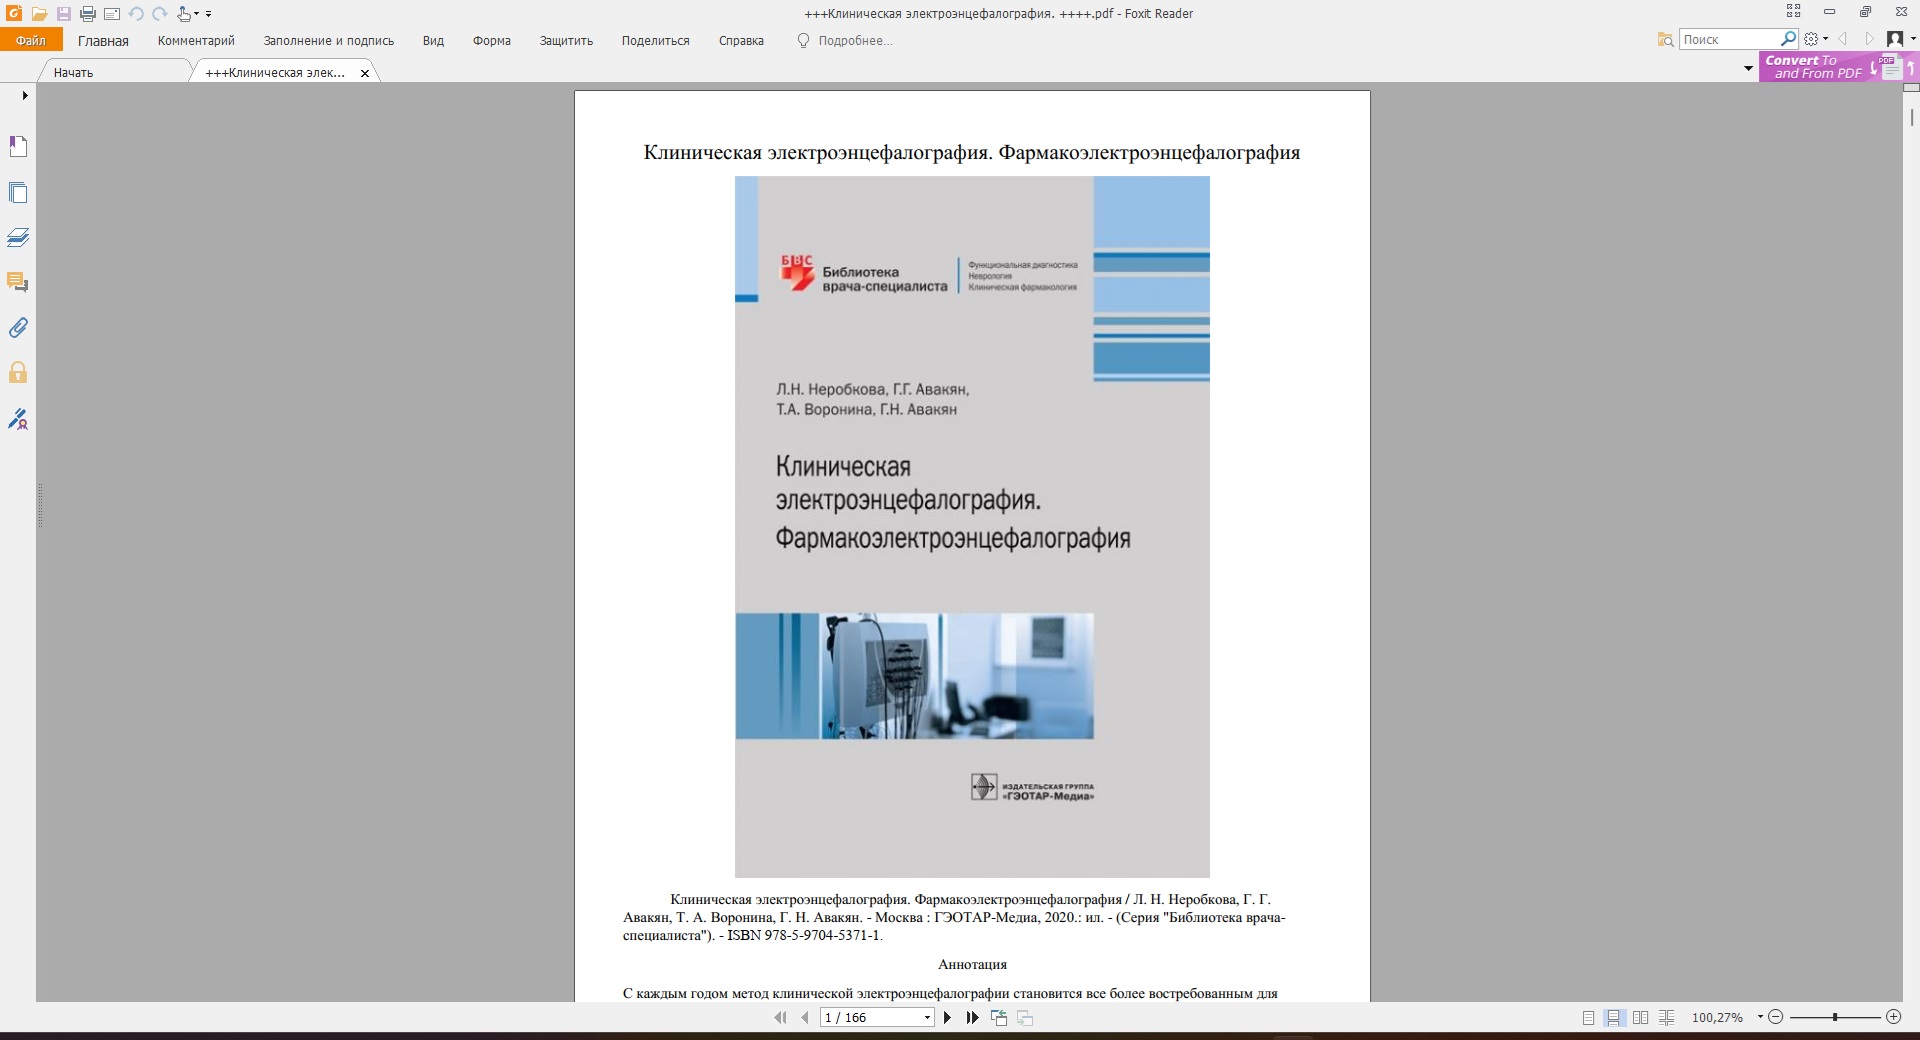Expand the search settings gear dropdown
This screenshot has height=1040, width=1920.
[x=1815, y=39]
